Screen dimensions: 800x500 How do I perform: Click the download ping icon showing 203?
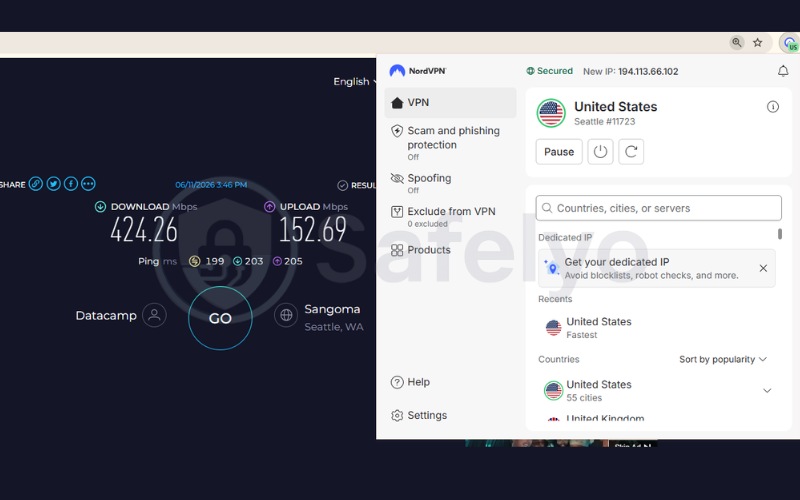(x=237, y=261)
